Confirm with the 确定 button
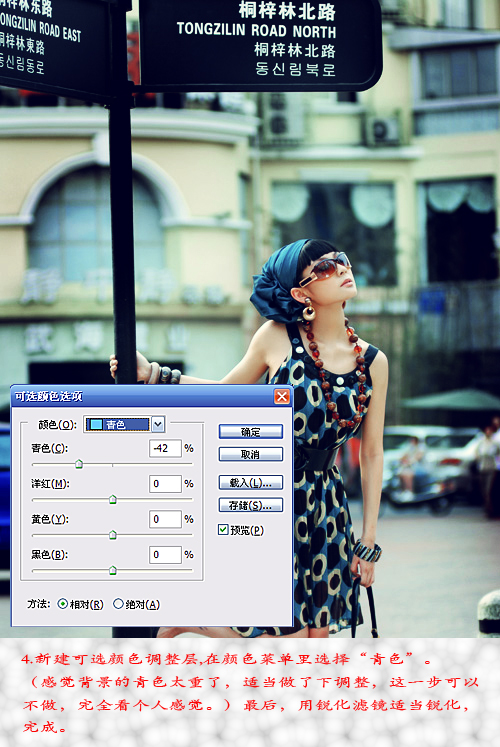This screenshot has height=747, width=500. pyautogui.click(x=250, y=432)
